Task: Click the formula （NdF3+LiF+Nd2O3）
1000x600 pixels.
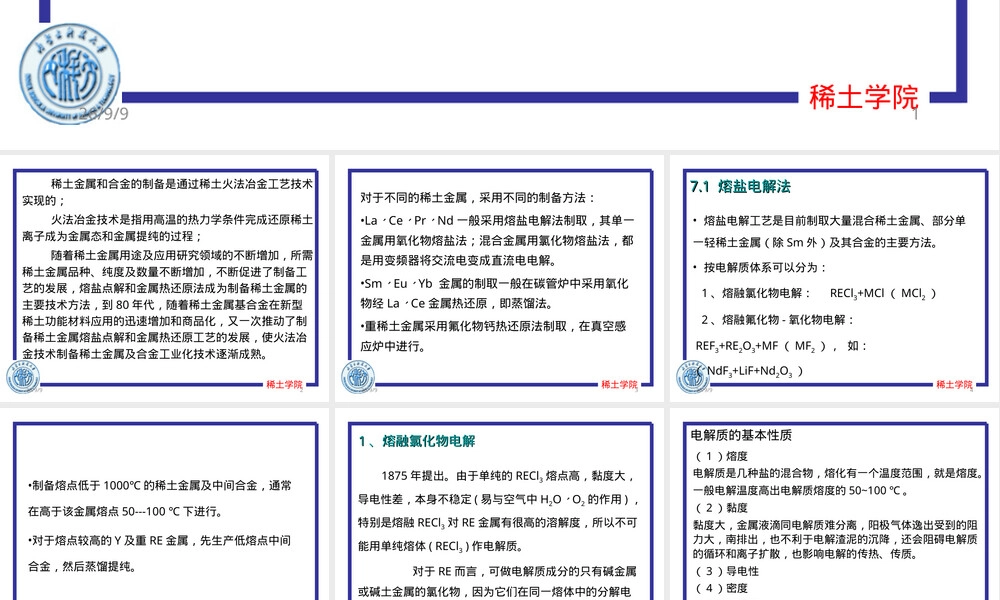Action: [750, 371]
